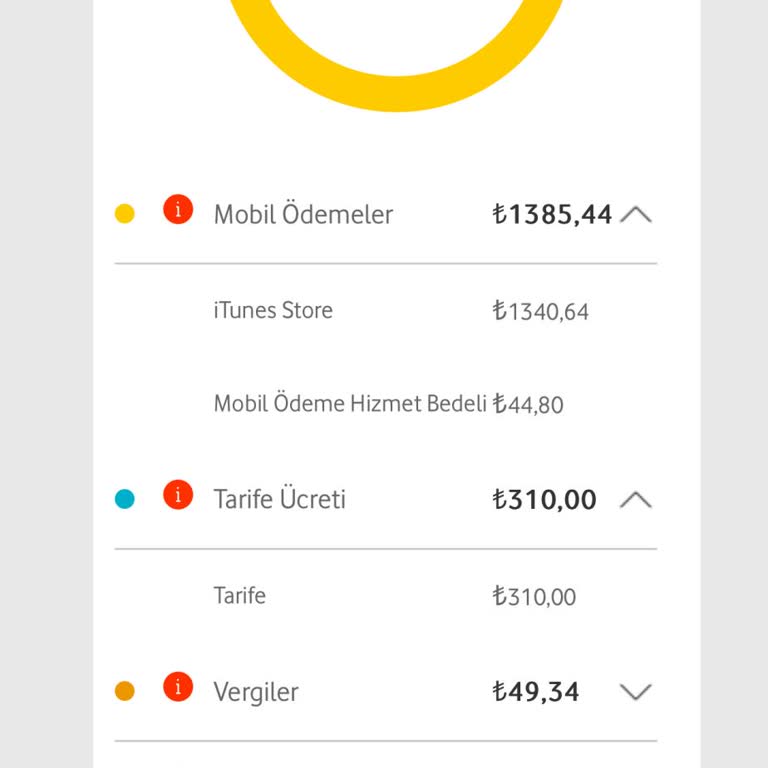This screenshot has width=768, height=768.
Task: Show info for Vergiler via red icon
Action: tap(178, 688)
